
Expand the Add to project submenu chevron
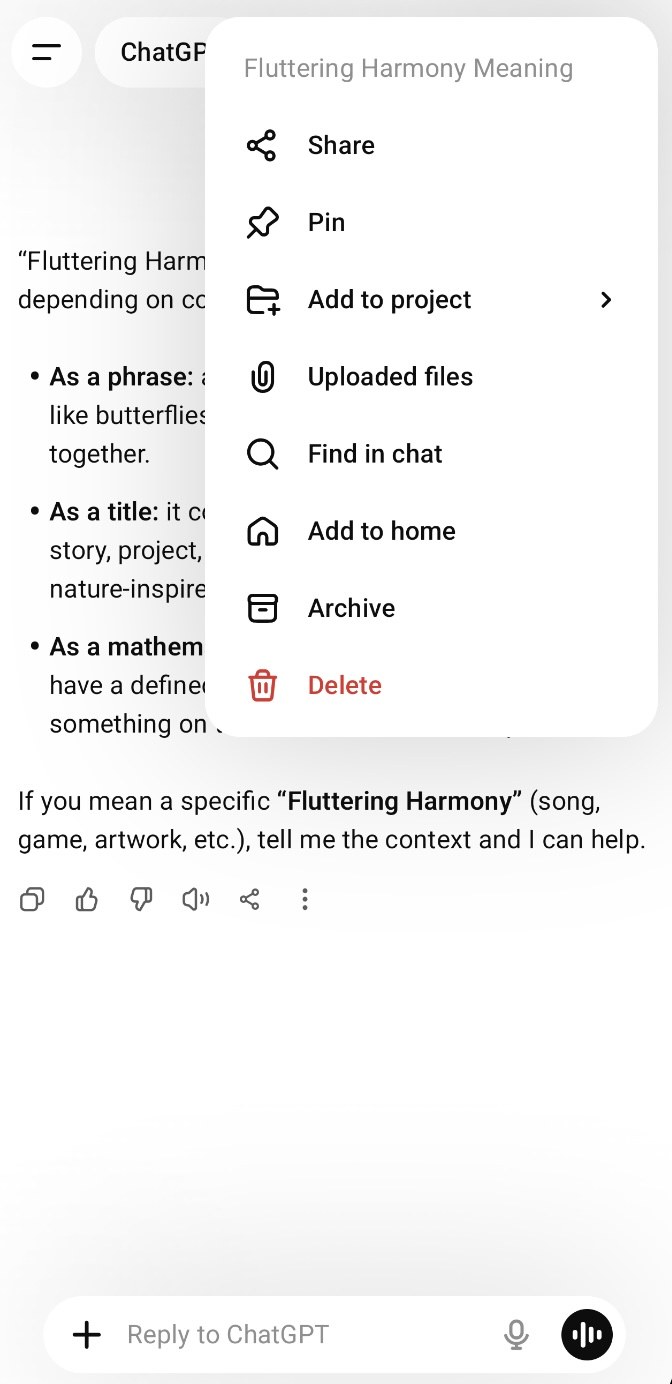point(606,300)
